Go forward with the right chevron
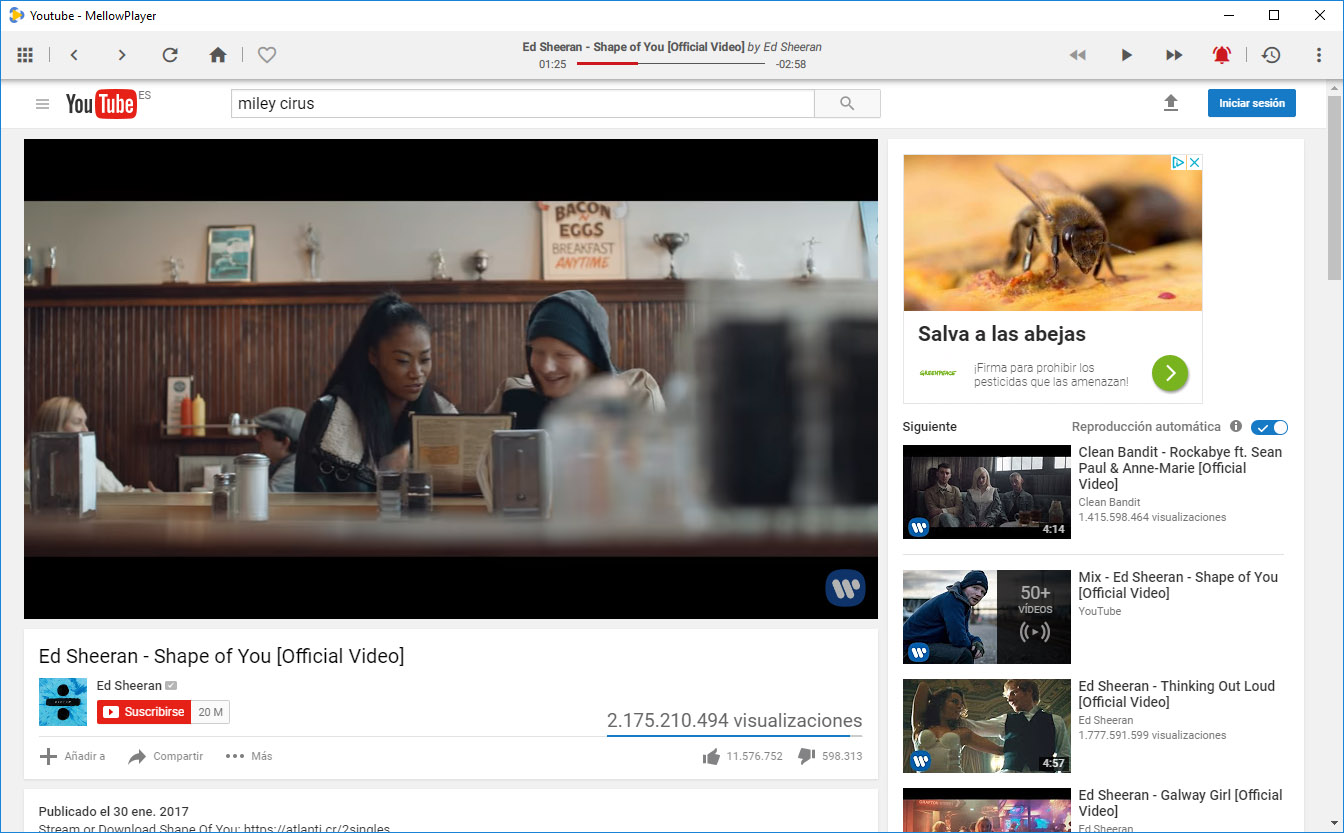1344x833 pixels. click(122, 55)
